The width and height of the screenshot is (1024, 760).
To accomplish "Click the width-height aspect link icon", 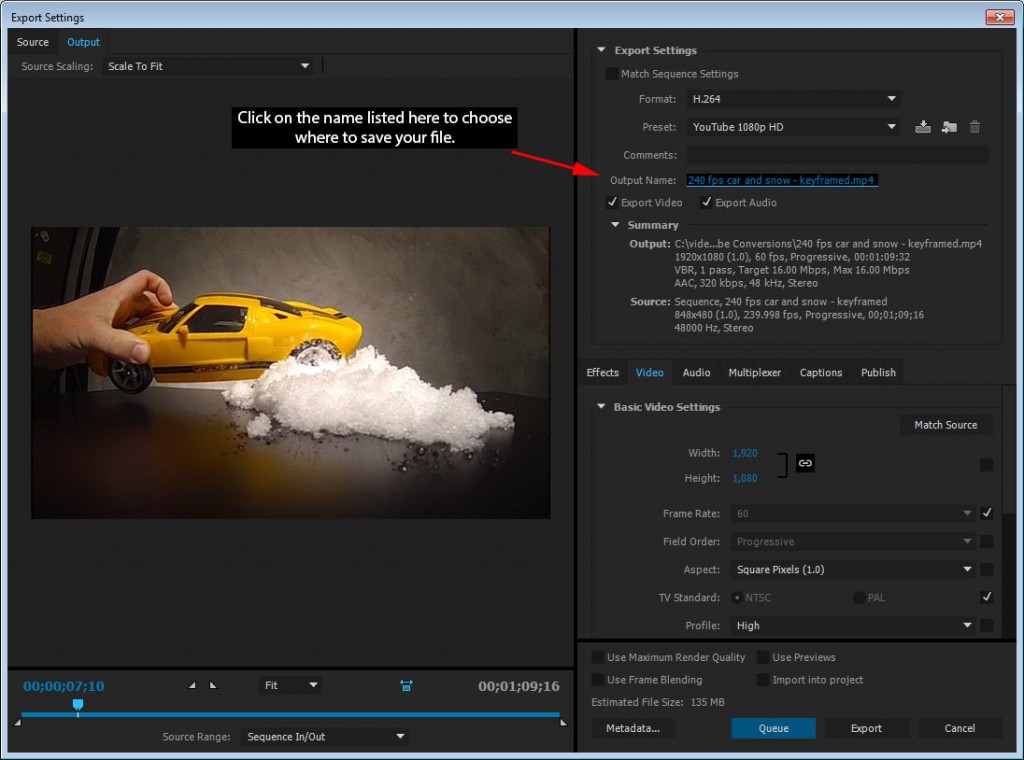I will 805,463.
